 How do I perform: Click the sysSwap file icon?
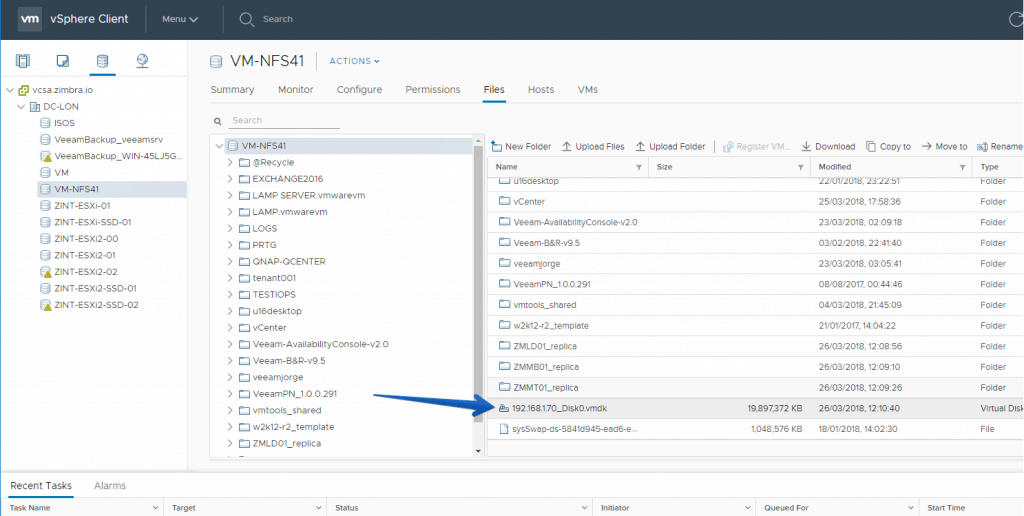pos(504,429)
